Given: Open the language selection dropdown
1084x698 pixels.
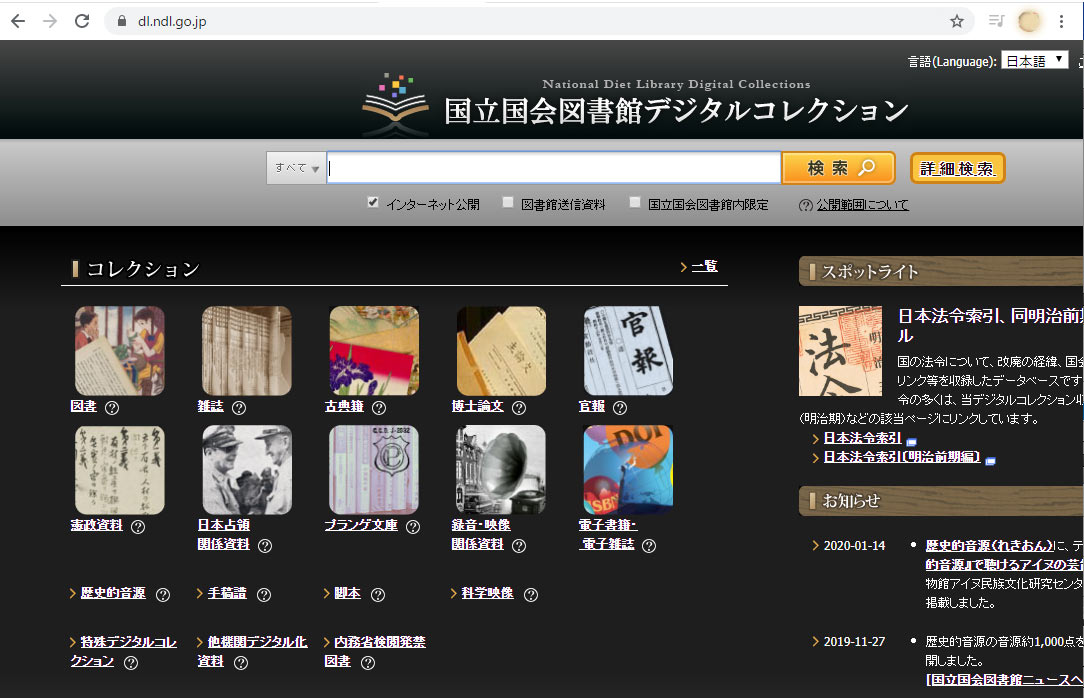Looking at the screenshot, I should tap(1035, 61).
